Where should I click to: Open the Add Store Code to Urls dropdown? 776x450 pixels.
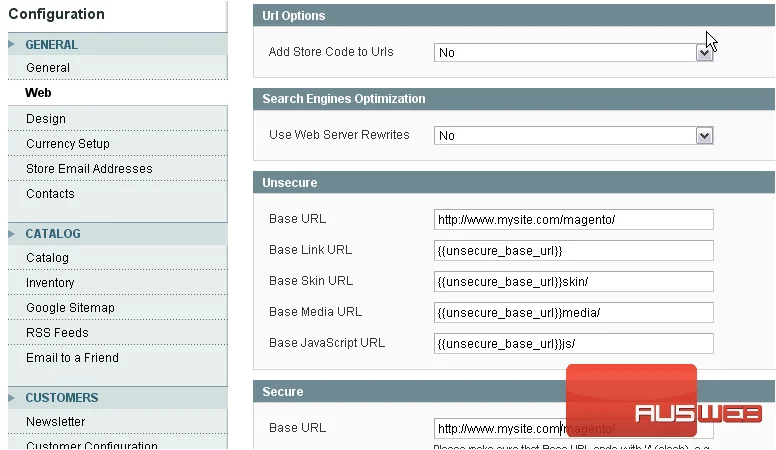coord(573,52)
